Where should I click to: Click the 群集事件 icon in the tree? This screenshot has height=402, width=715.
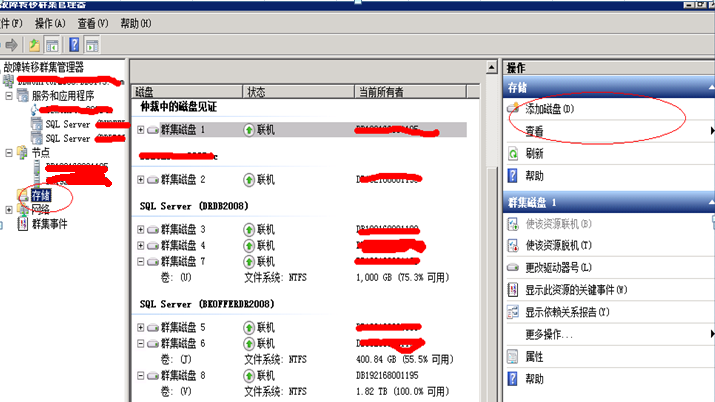coord(23,224)
